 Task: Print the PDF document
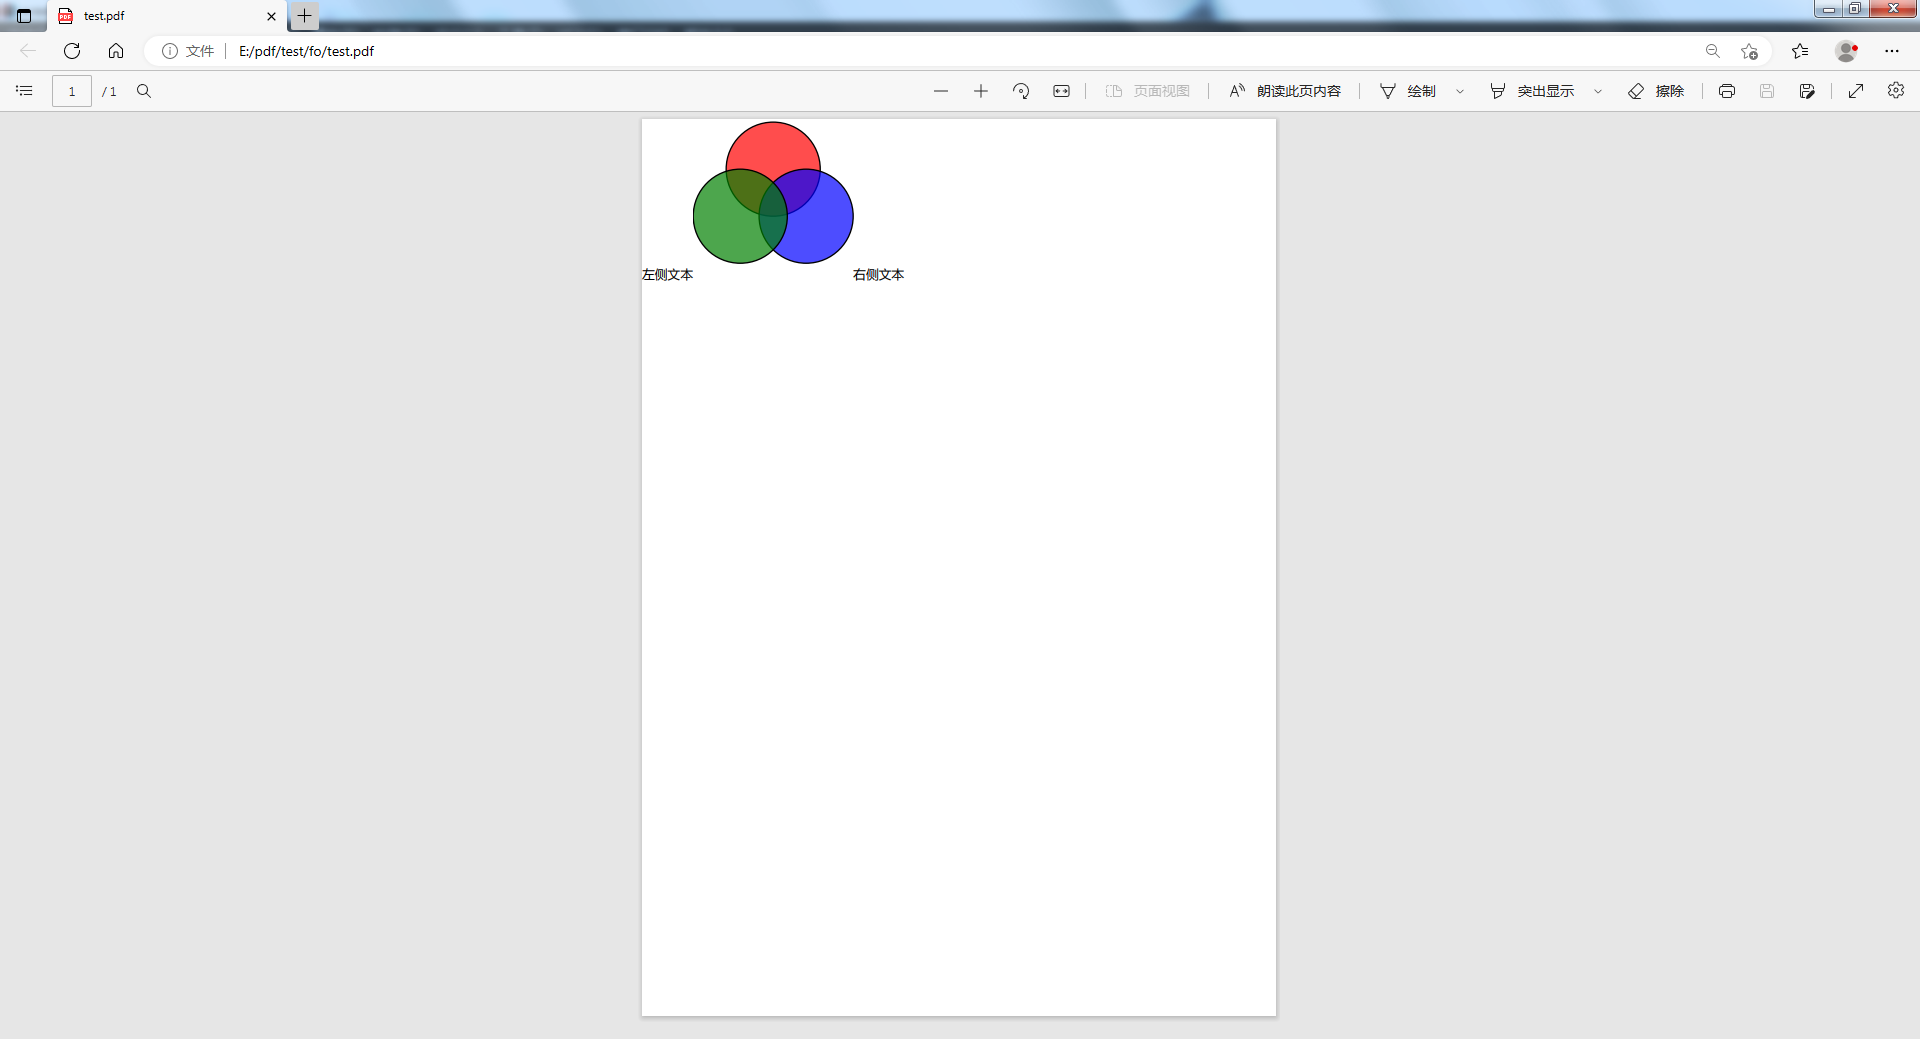[1727, 91]
